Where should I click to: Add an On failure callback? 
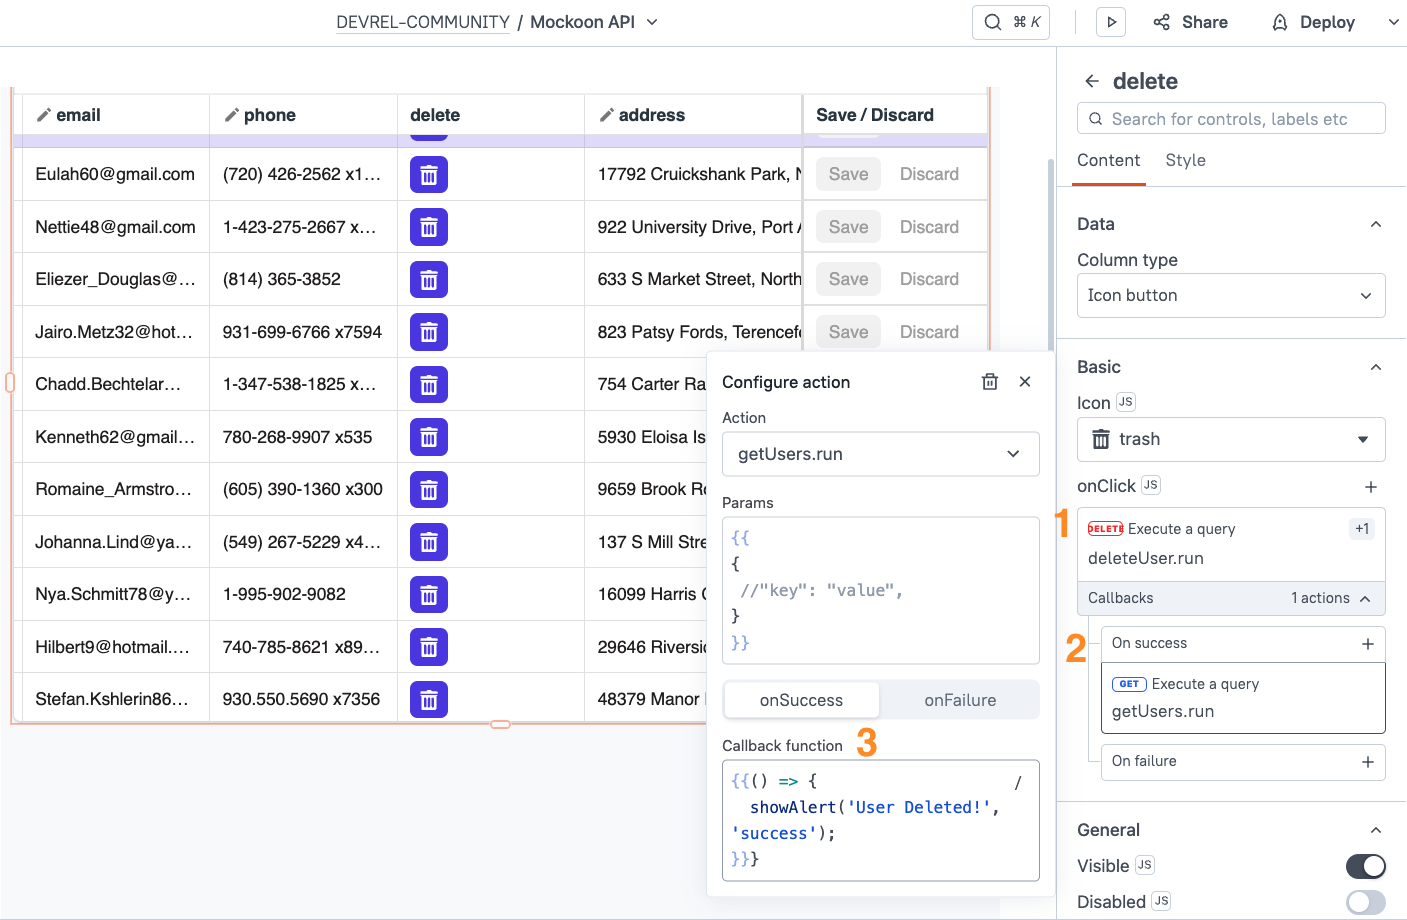(x=1368, y=762)
